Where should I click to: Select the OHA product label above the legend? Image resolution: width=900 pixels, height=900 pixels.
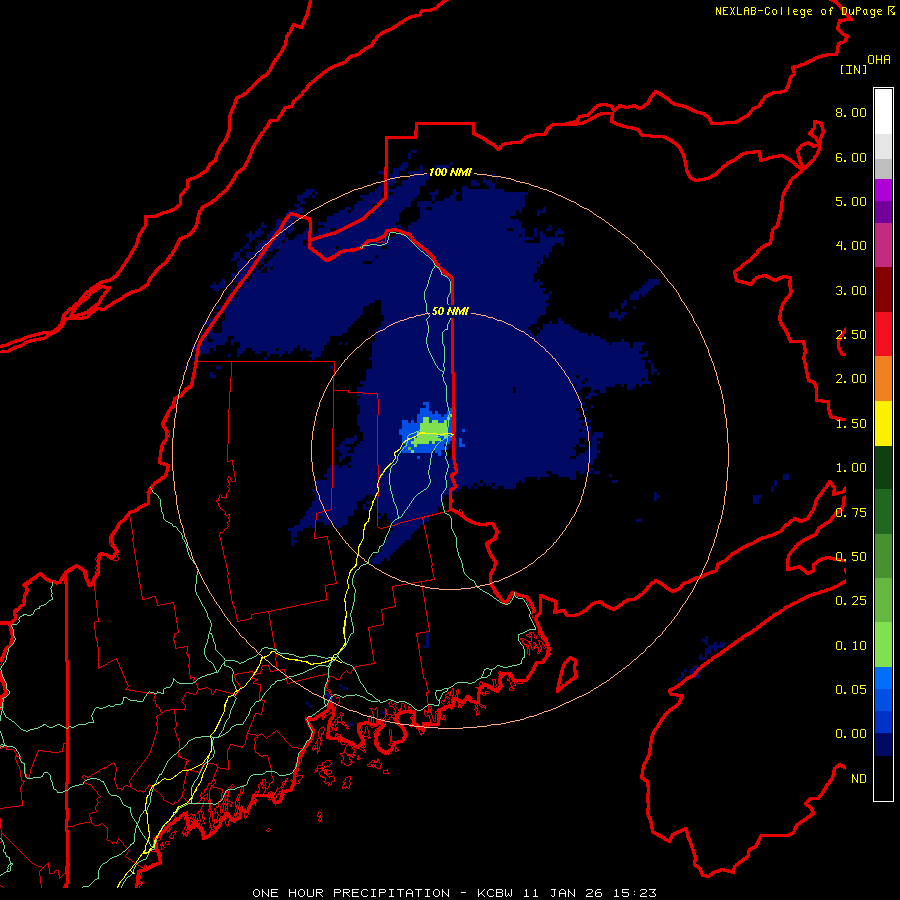coord(879,60)
